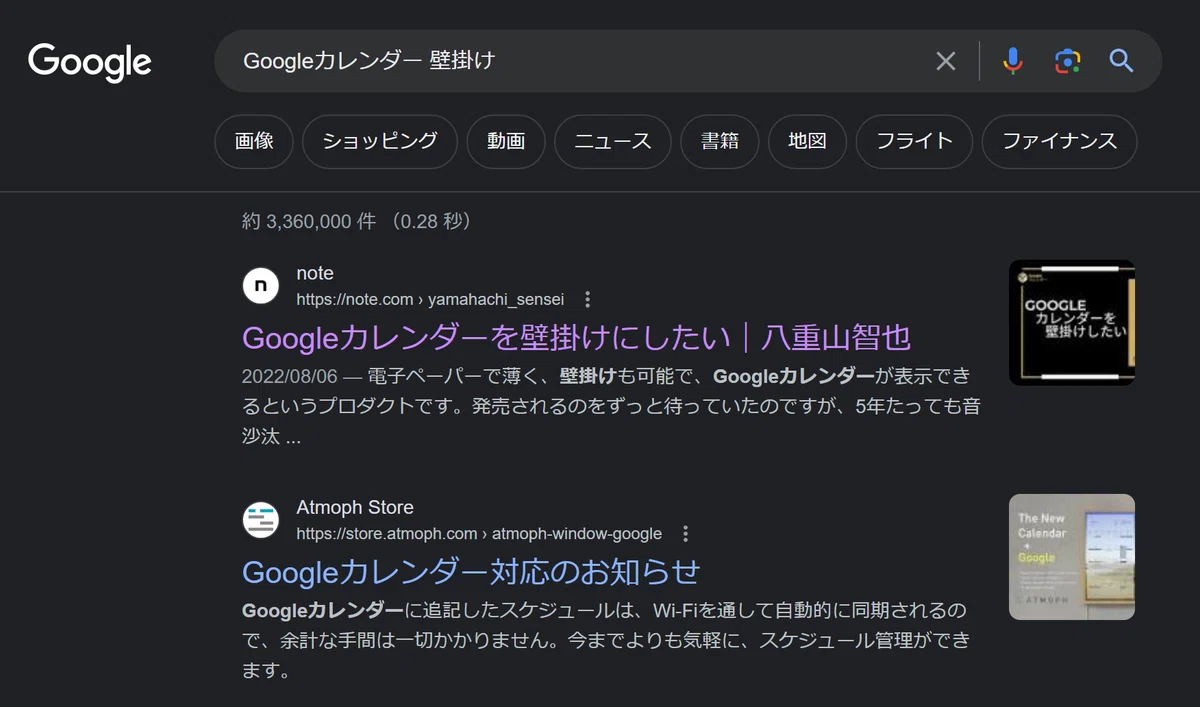
Task: Open more options for the note result
Action: [x=588, y=299]
